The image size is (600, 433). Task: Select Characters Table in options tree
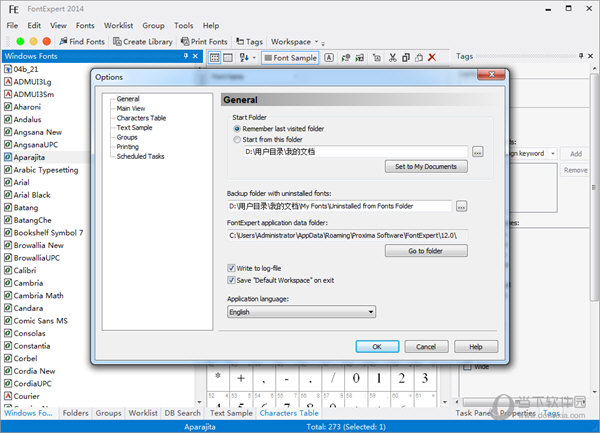pos(142,118)
